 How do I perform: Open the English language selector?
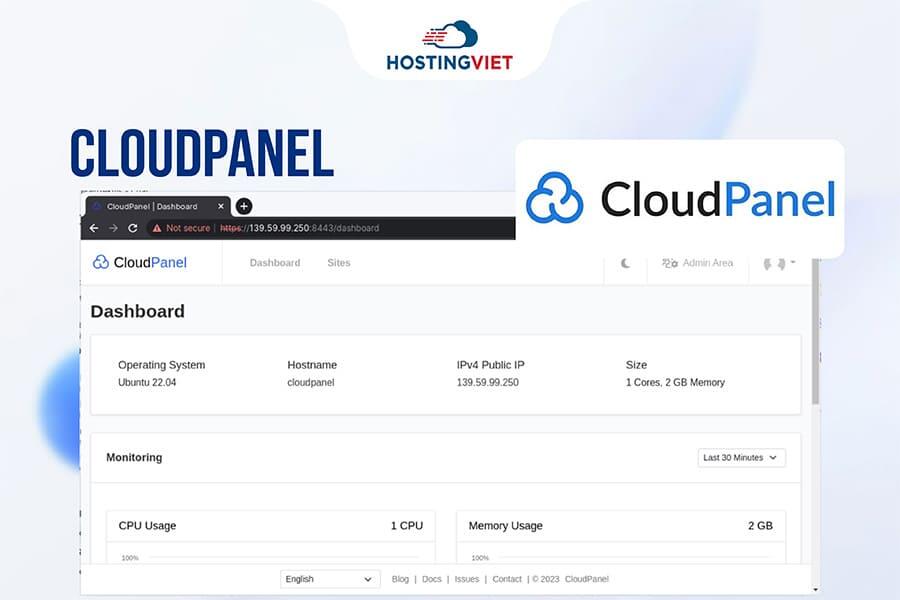[330, 578]
